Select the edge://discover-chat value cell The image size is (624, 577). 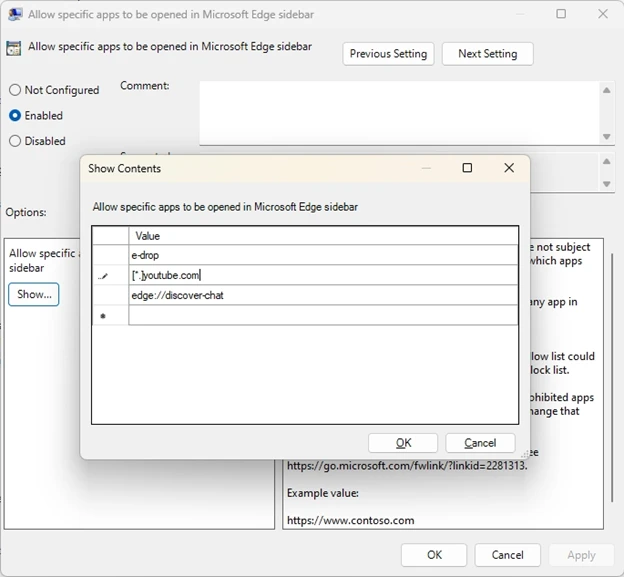point(323,295)
